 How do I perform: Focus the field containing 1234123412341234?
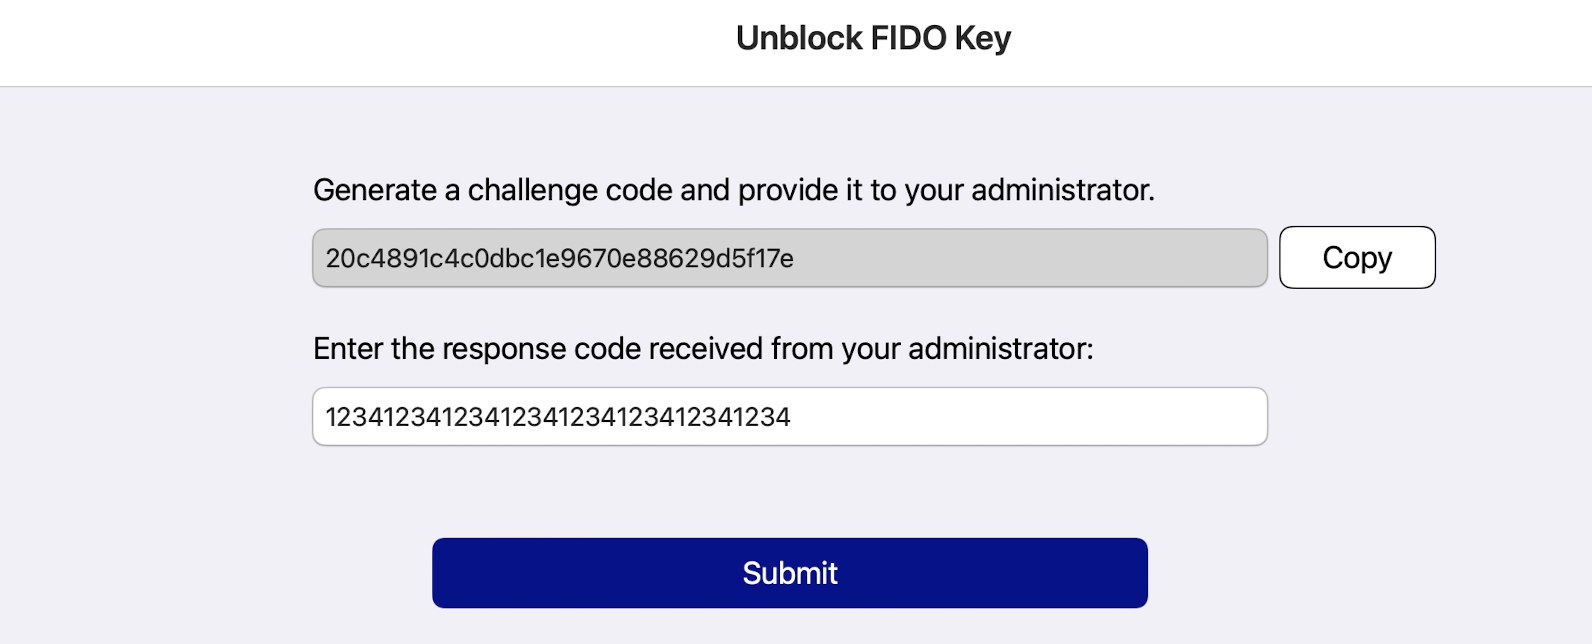(789, 416)
